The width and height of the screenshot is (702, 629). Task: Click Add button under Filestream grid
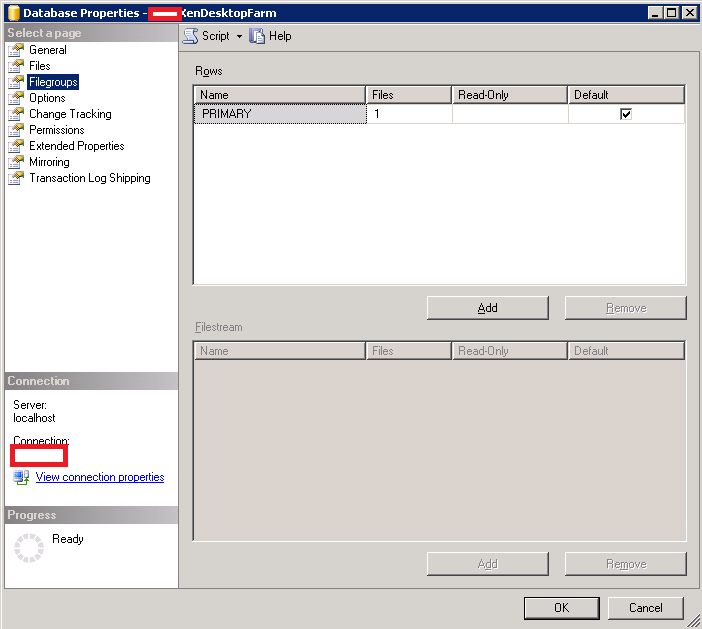488,564
